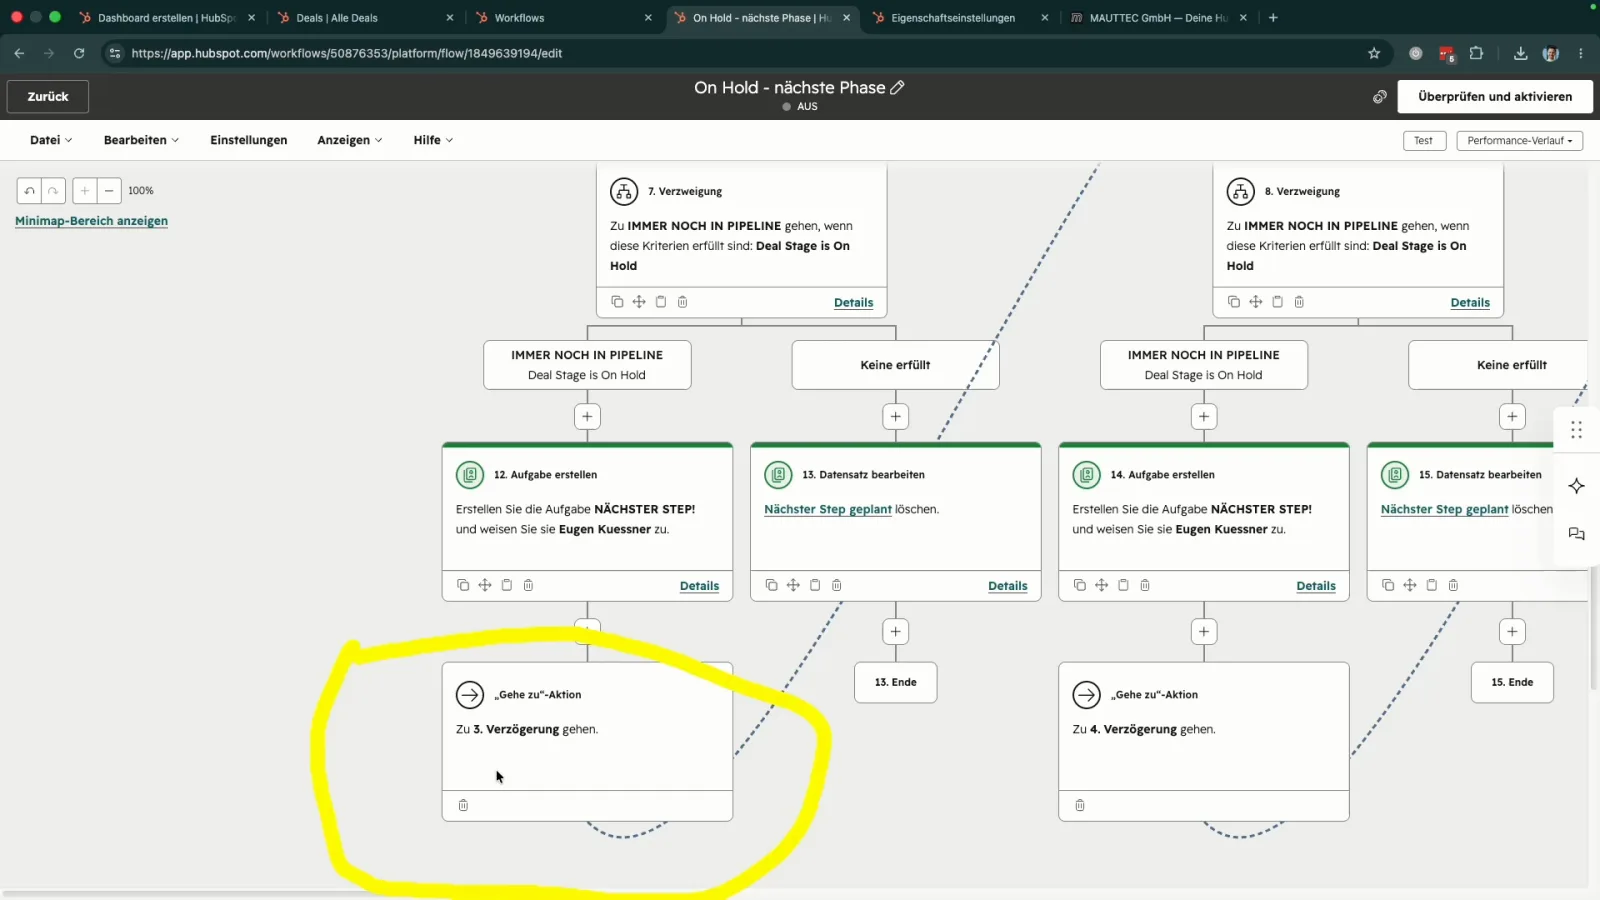Zoom out with the minus zoom button

pyautogui.click(x=109, y=190)
